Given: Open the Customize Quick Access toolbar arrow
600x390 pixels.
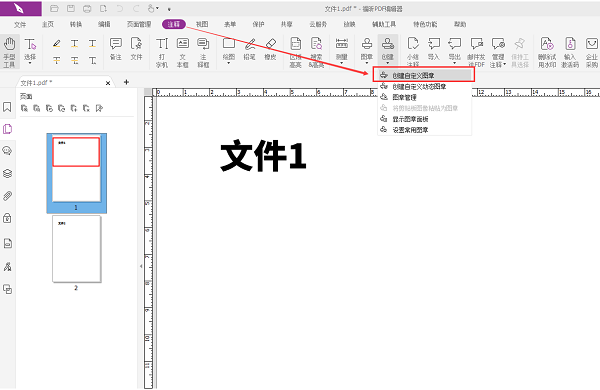Looking at the screenshot, I should [169, 9].
